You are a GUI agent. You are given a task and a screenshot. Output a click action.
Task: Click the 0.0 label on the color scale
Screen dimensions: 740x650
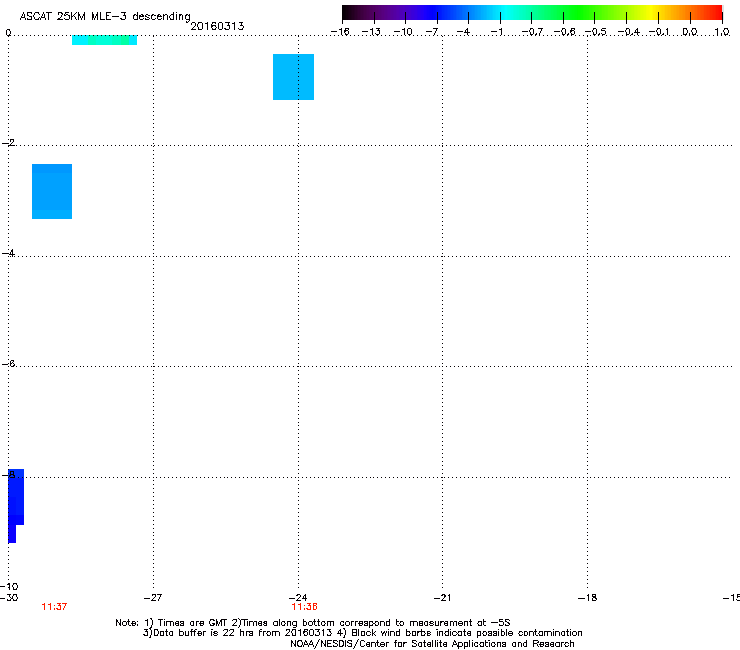[x=690, y=32]
